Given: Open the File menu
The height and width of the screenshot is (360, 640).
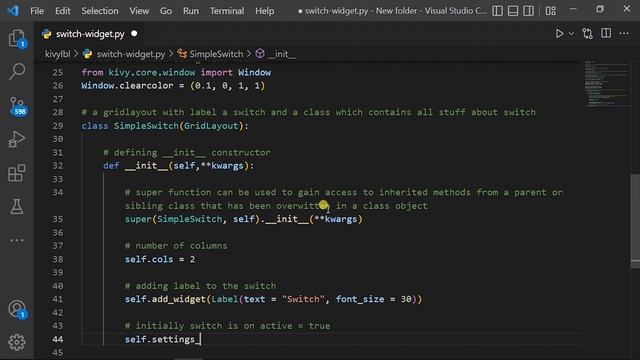Looking at the screenshot, I should coord(37,11).
